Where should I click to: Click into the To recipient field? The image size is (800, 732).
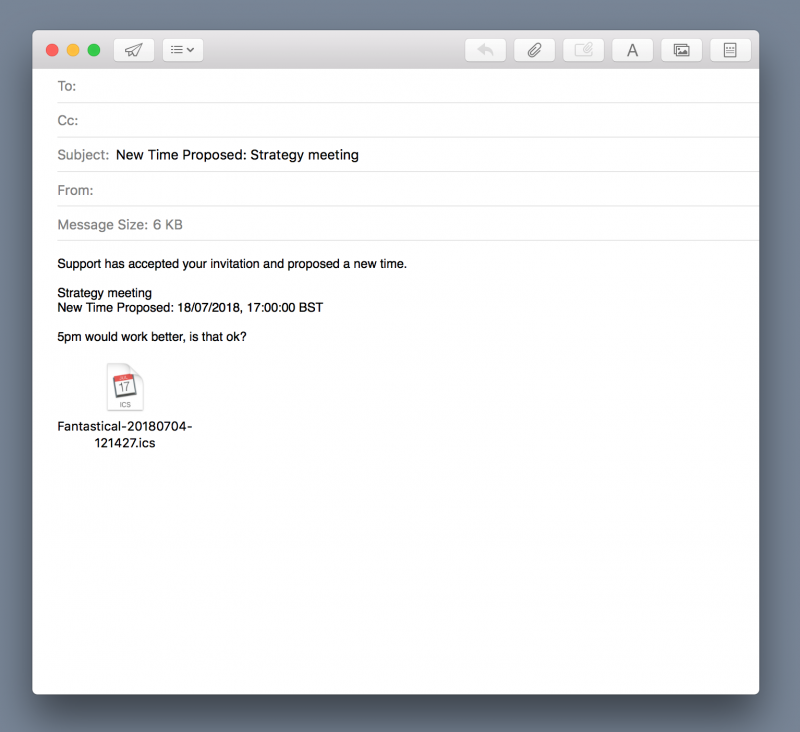tap(408, 86)
